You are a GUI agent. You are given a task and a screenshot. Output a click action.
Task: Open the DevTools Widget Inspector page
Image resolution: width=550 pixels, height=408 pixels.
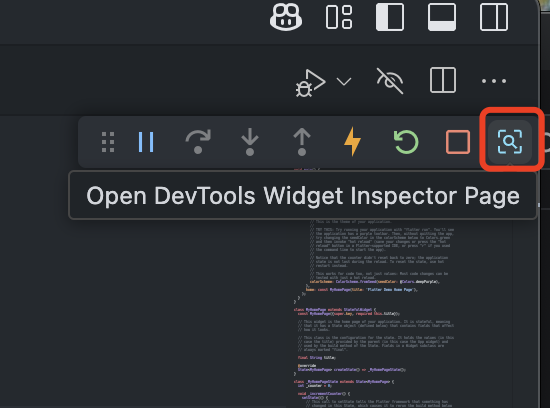click(510, 142)
